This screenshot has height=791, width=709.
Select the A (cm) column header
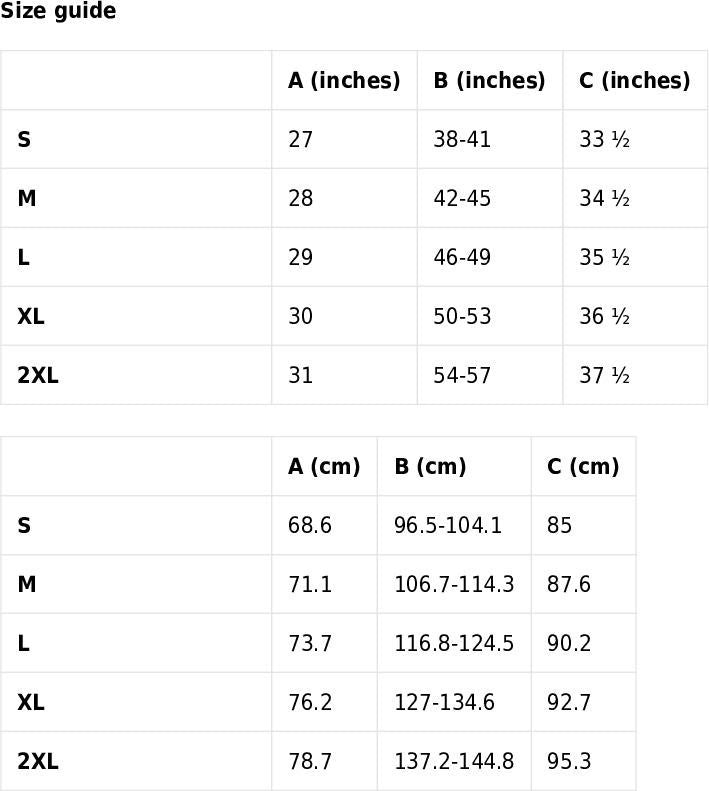[x=324, y=467]
